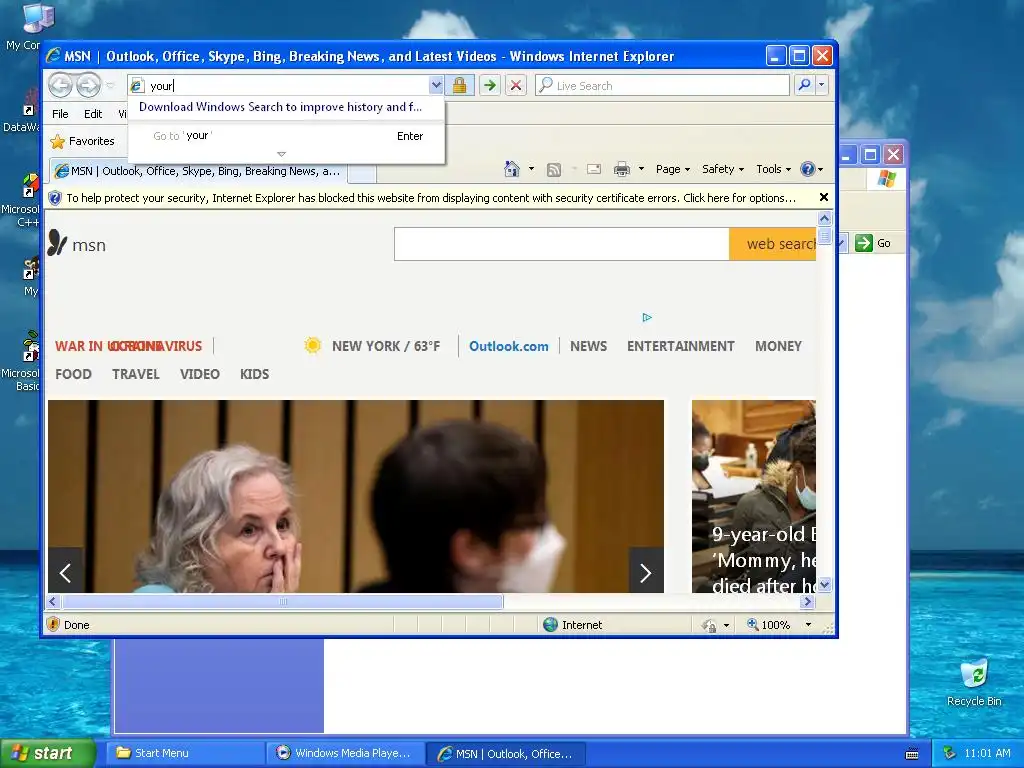
Task: Click the Favorites star button
Action: [x=82, y=141]
